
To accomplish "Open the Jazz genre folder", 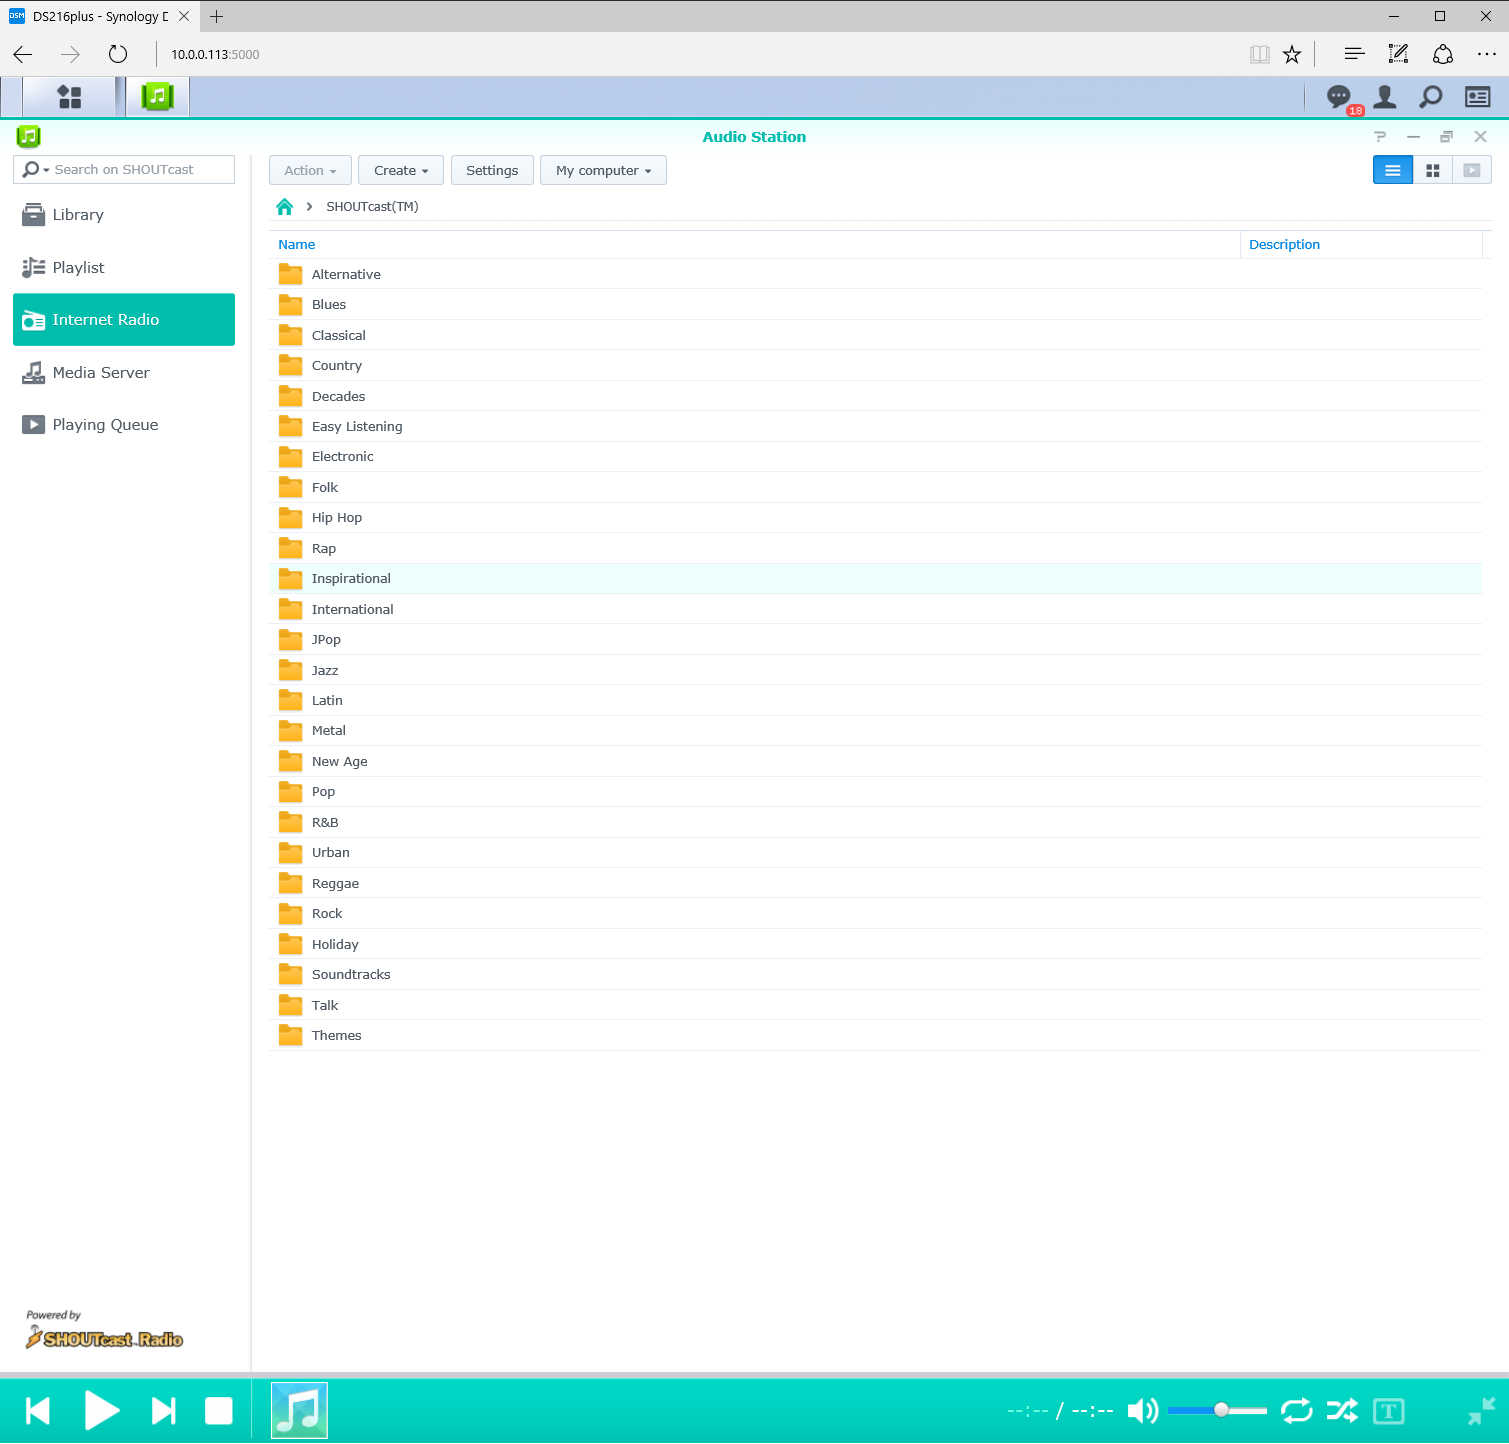I will pyautogui.click(x=325, y=671).
